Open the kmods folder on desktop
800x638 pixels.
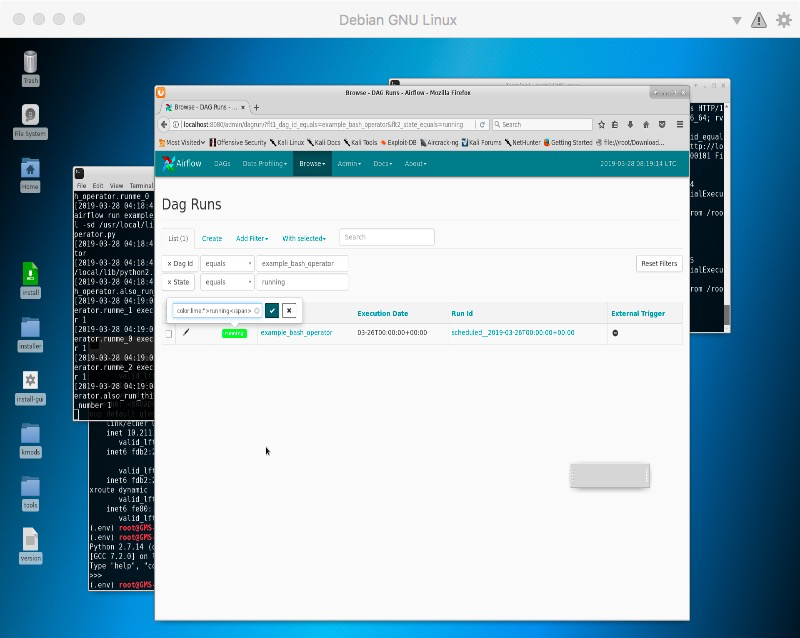[x=30, y=440]
